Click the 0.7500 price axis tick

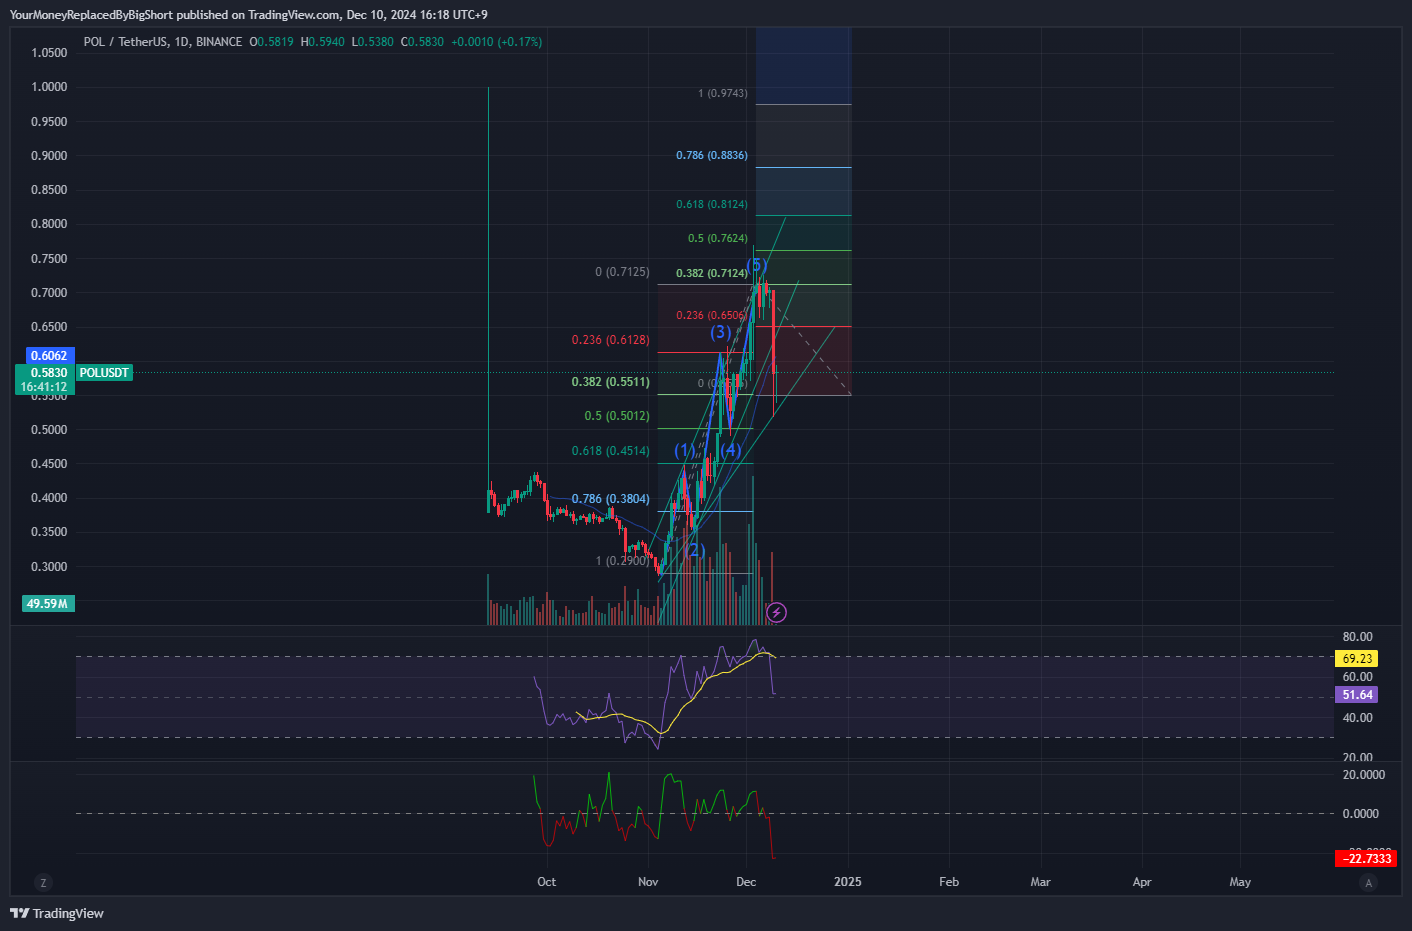49,259
